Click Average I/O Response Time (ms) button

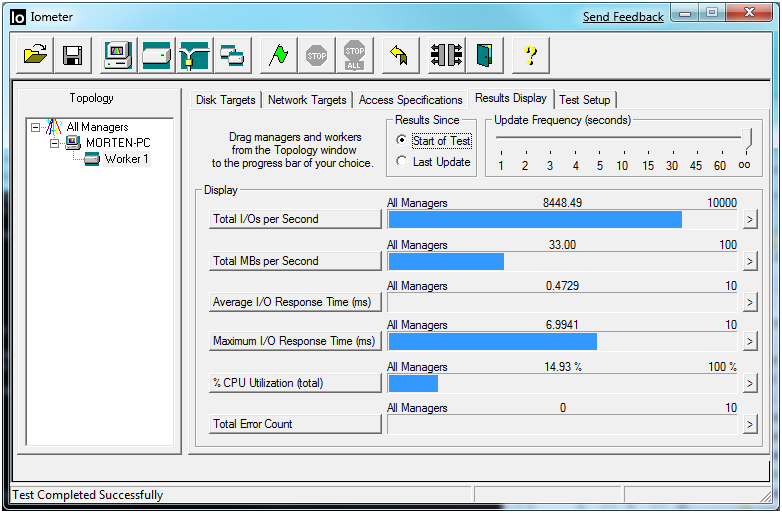pyautogui.click(x=295, y=302)
